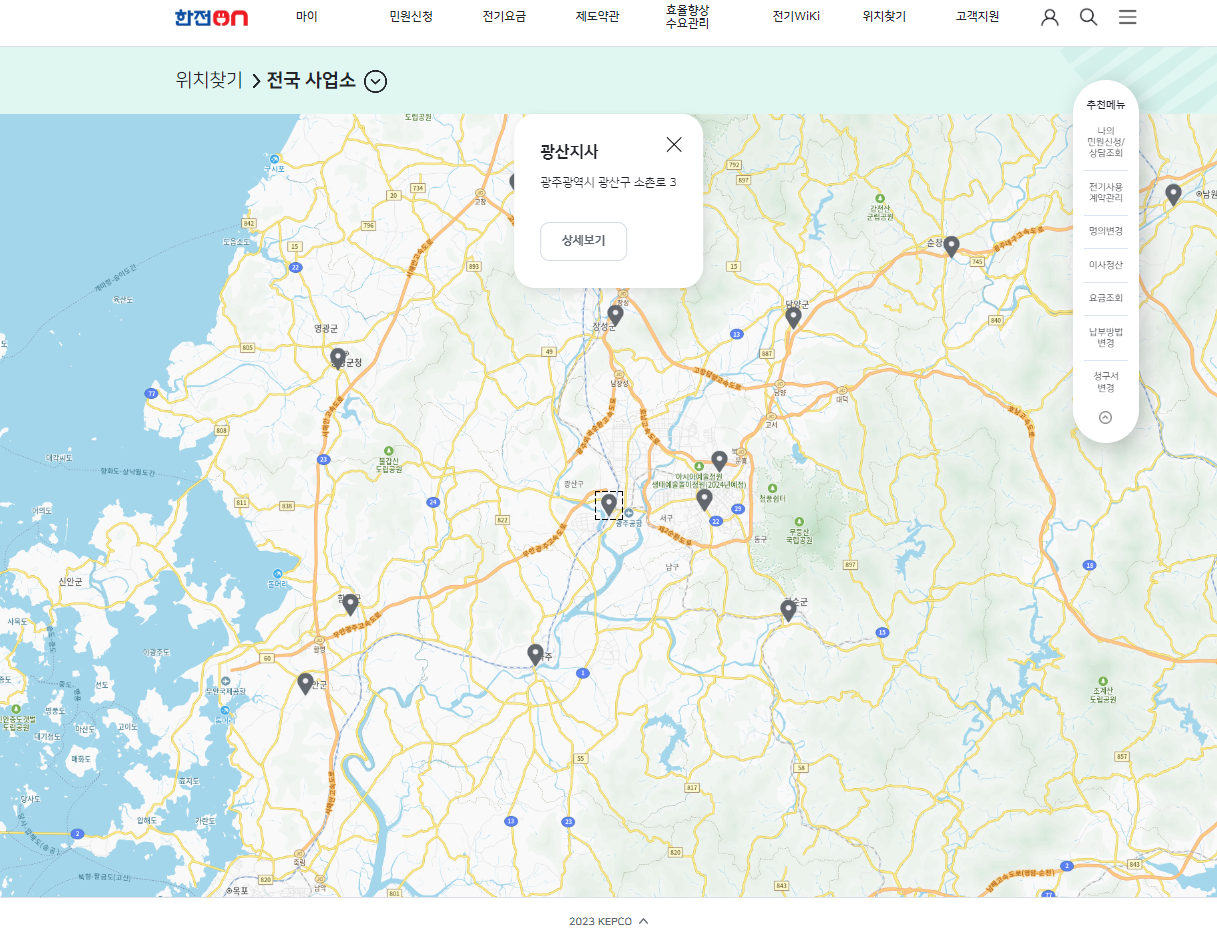
Task: Open the 전기요금 menu
Action: (504, 16)
